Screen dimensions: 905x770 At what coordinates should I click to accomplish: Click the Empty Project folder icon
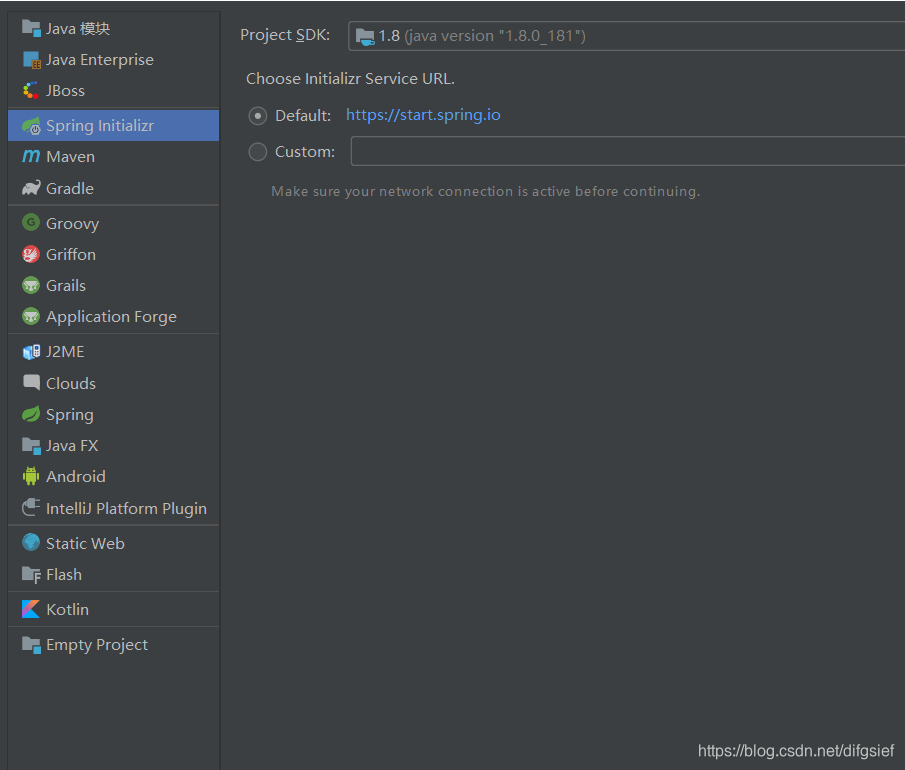tap(31, 644)
